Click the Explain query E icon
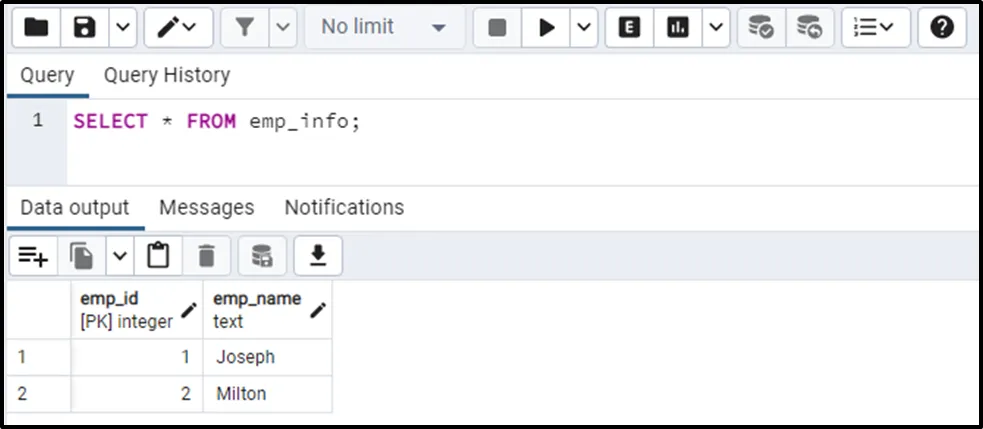Image resolution: width=983 pixels, height=429 pixels. pos(629,28)
